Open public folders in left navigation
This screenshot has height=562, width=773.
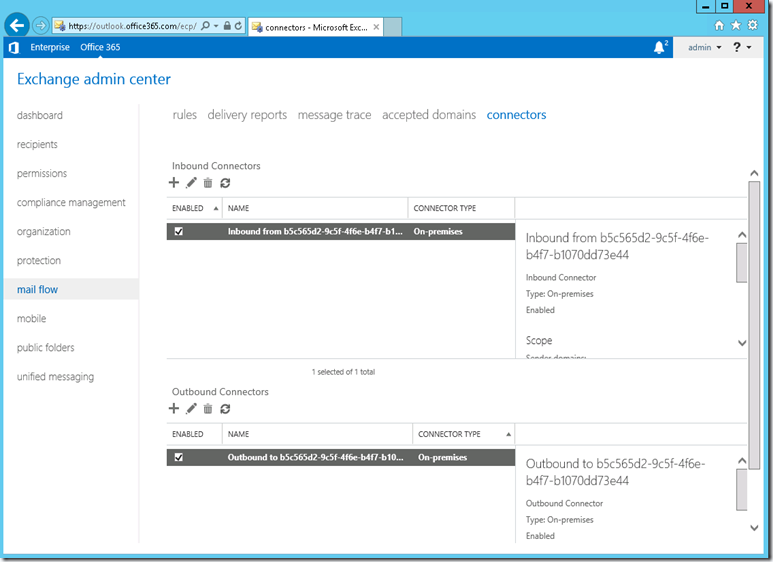point(45,348)
